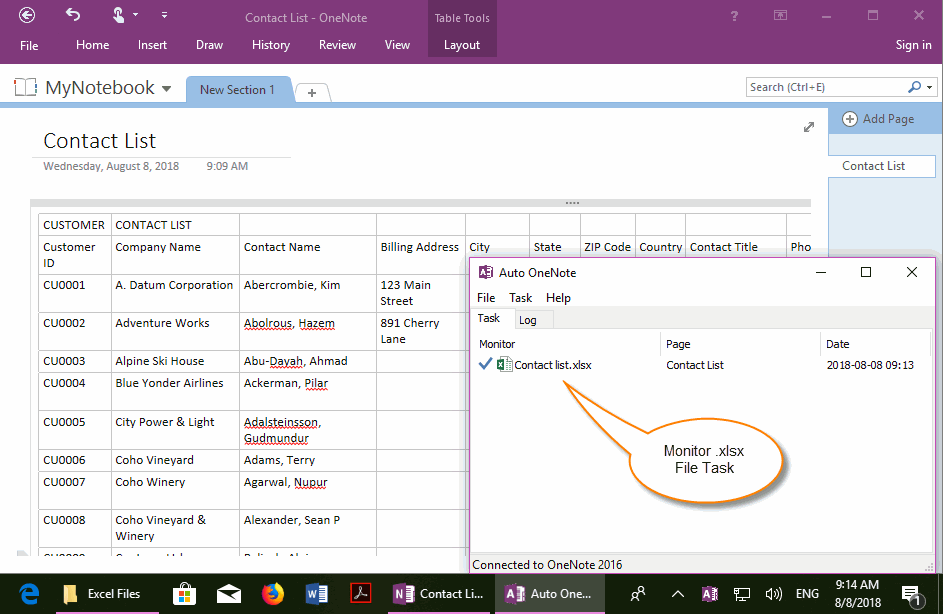Open Excel Files folder on taskbar
Viewport: 943px width, 614px height.
(108, 594)
